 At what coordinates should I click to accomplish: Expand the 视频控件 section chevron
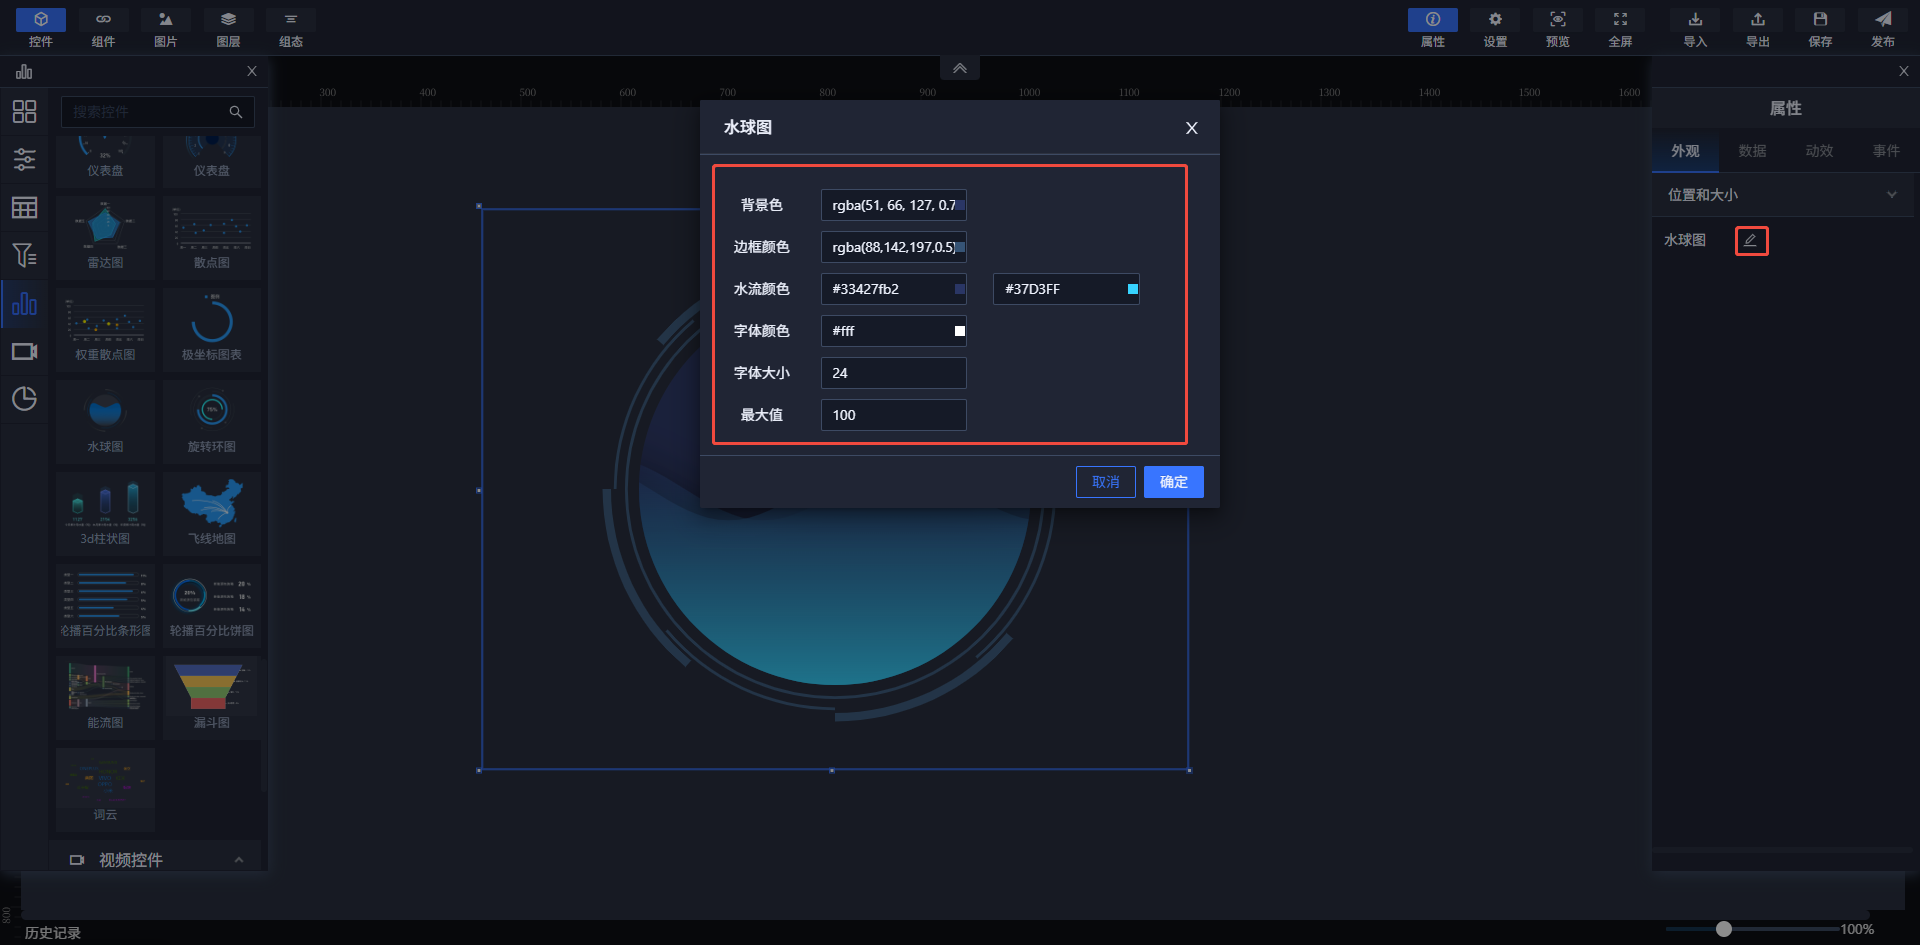(x=239, y=860)
